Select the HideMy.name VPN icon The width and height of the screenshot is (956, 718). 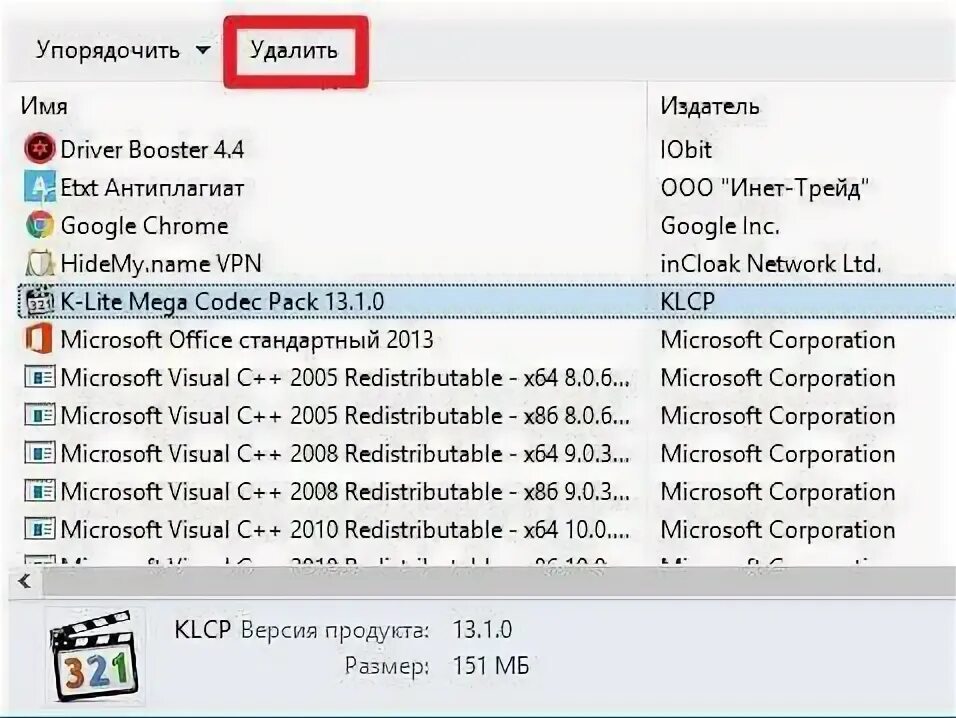point(39,263)
